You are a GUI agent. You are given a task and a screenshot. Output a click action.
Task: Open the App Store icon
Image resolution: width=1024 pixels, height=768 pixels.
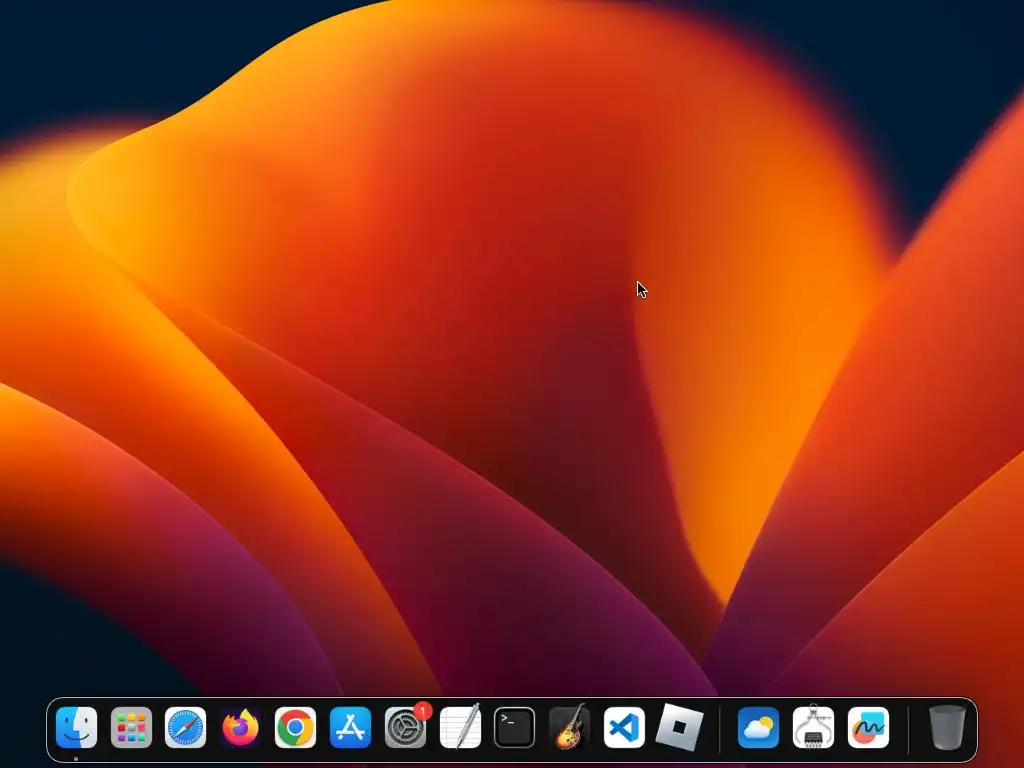point(350,727)
